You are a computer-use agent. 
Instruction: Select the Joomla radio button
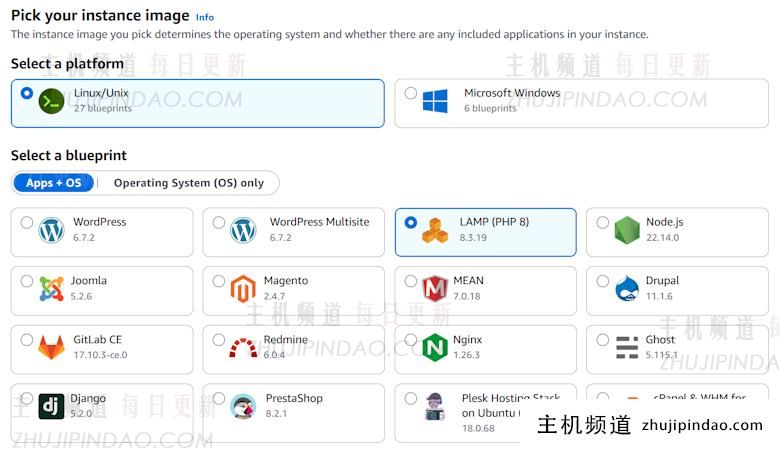pos(27,281)
